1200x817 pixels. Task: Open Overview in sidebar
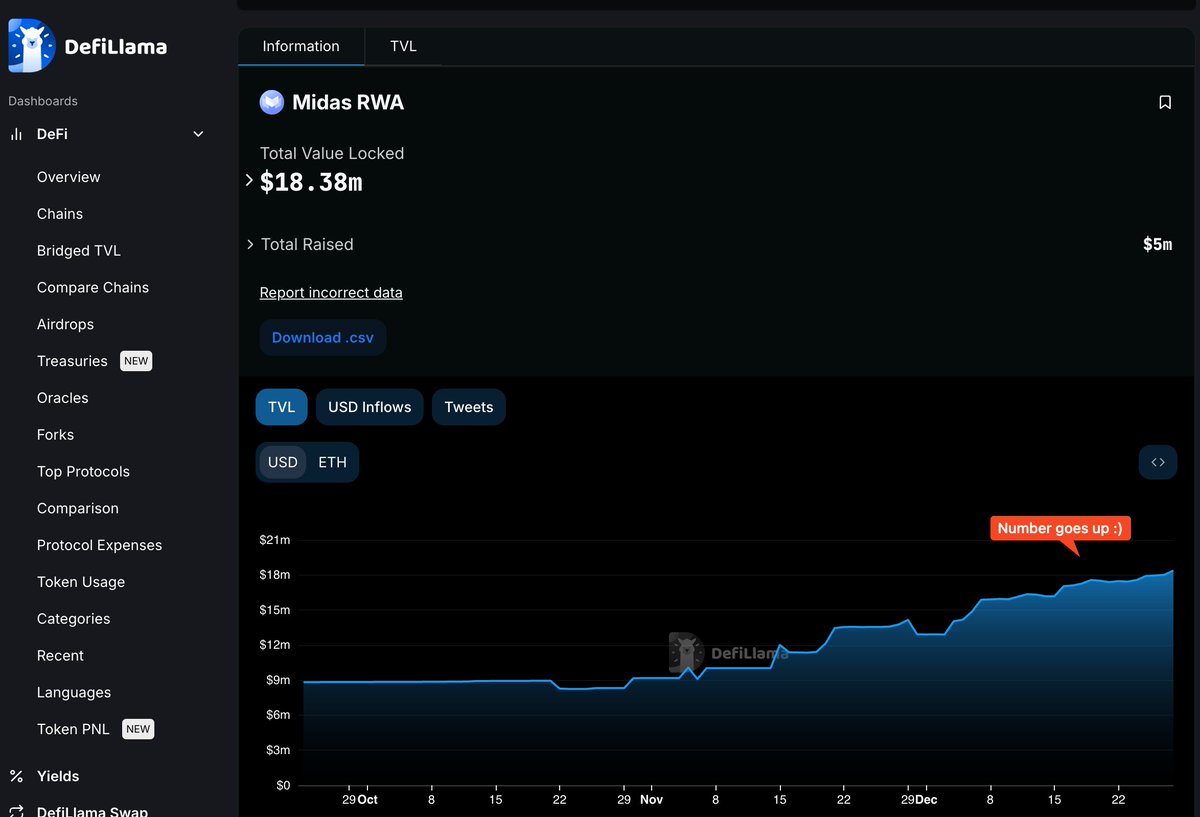[x=69, y=177]
